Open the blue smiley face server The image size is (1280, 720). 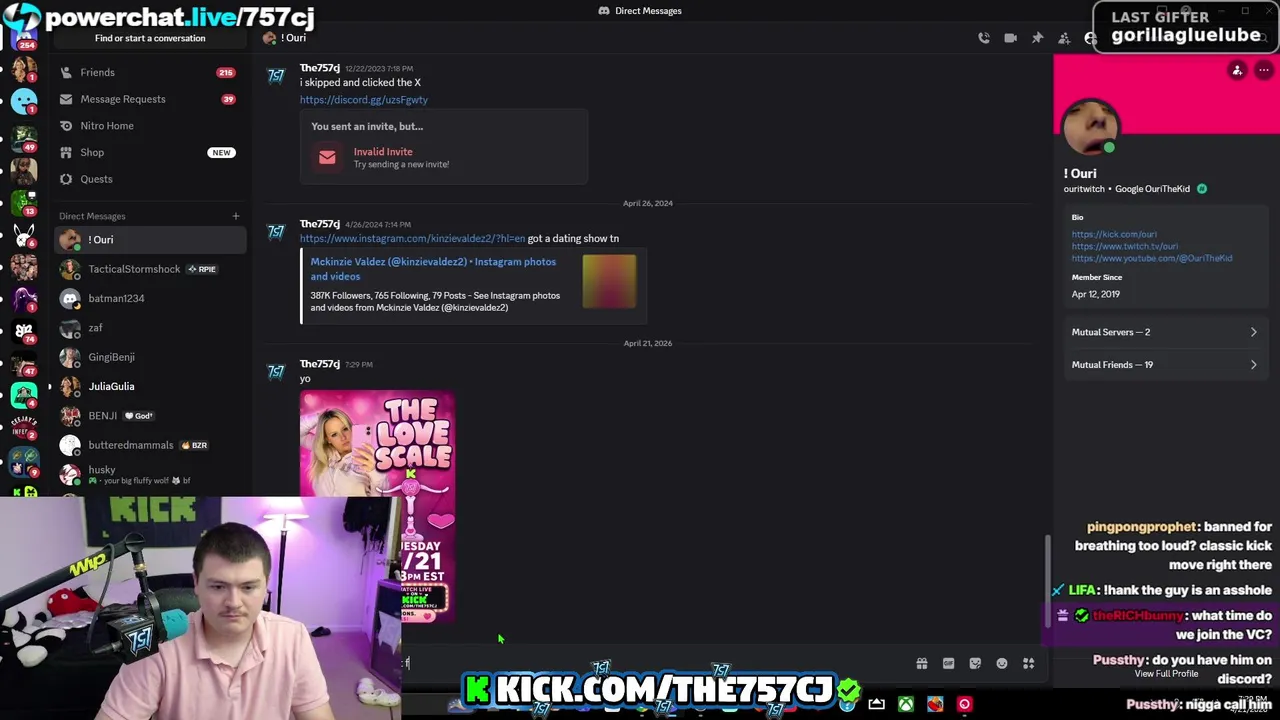[x=24, y=102]
